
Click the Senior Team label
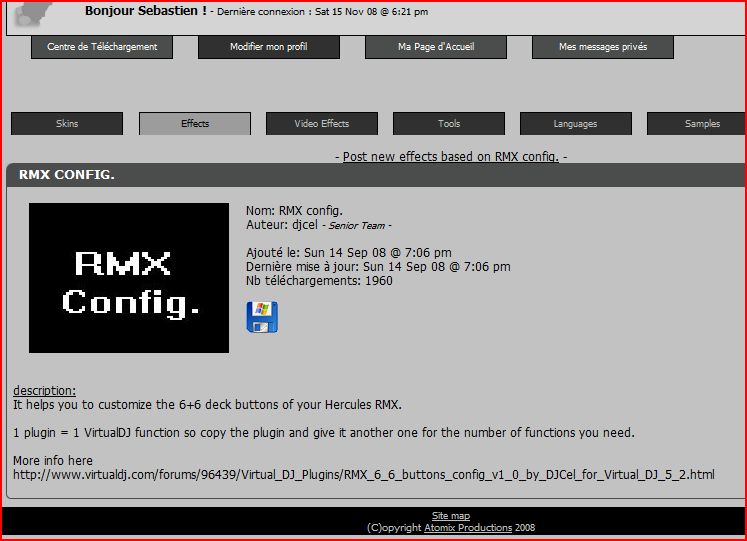pyautogui.click(x=357, y=226)
